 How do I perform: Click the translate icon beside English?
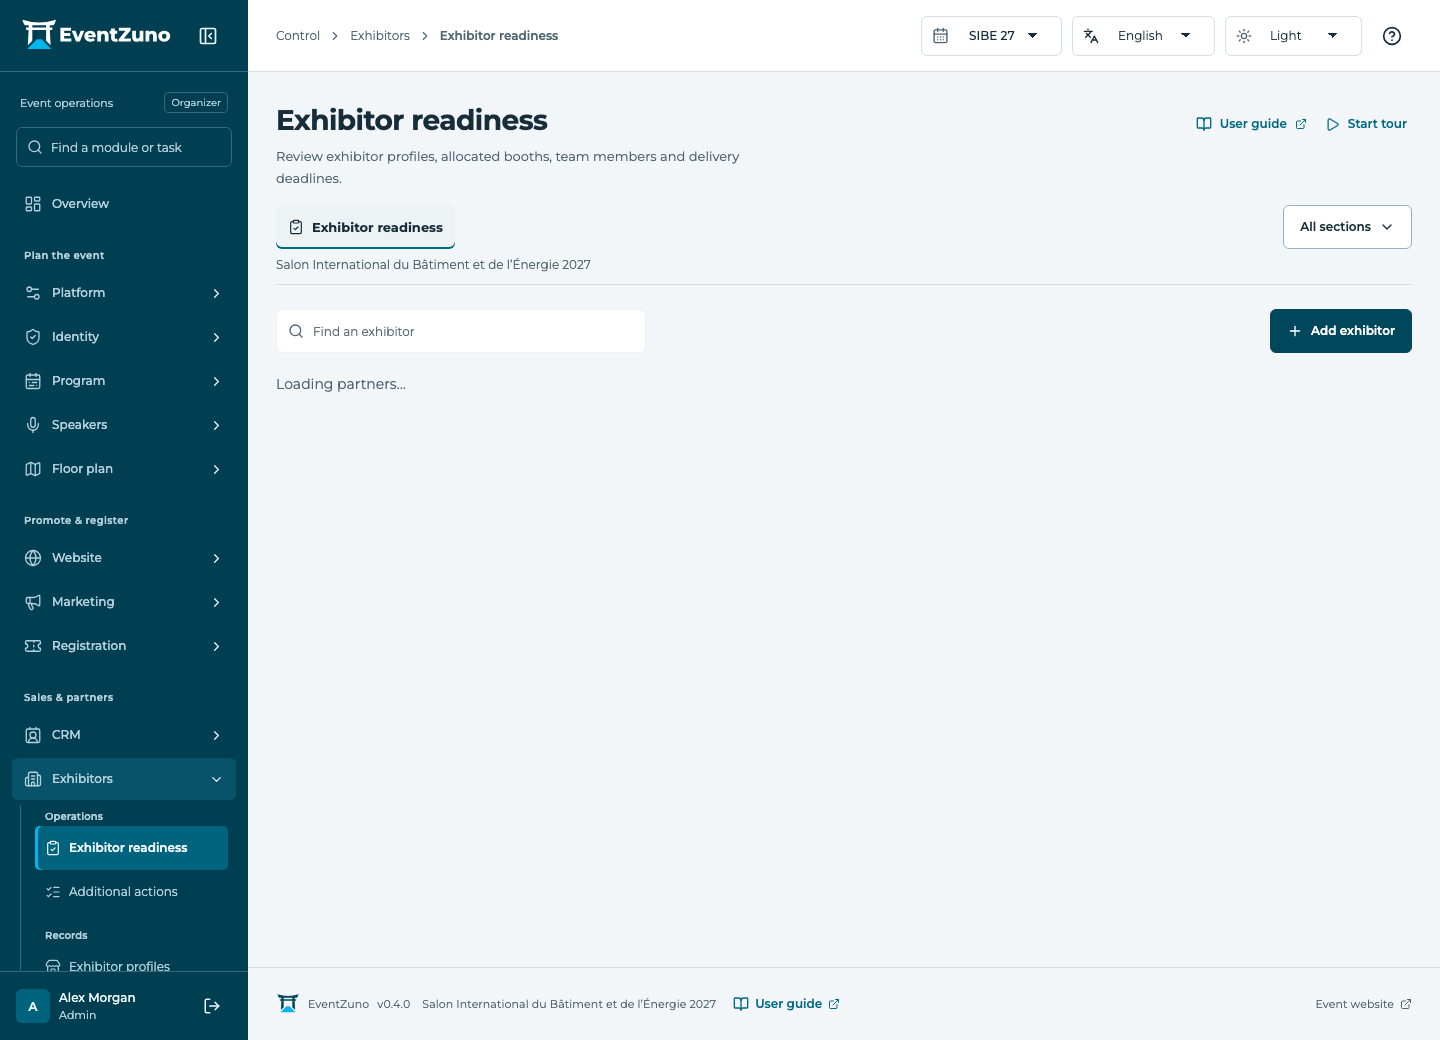pyautogui.click(x=1091, y=36)
